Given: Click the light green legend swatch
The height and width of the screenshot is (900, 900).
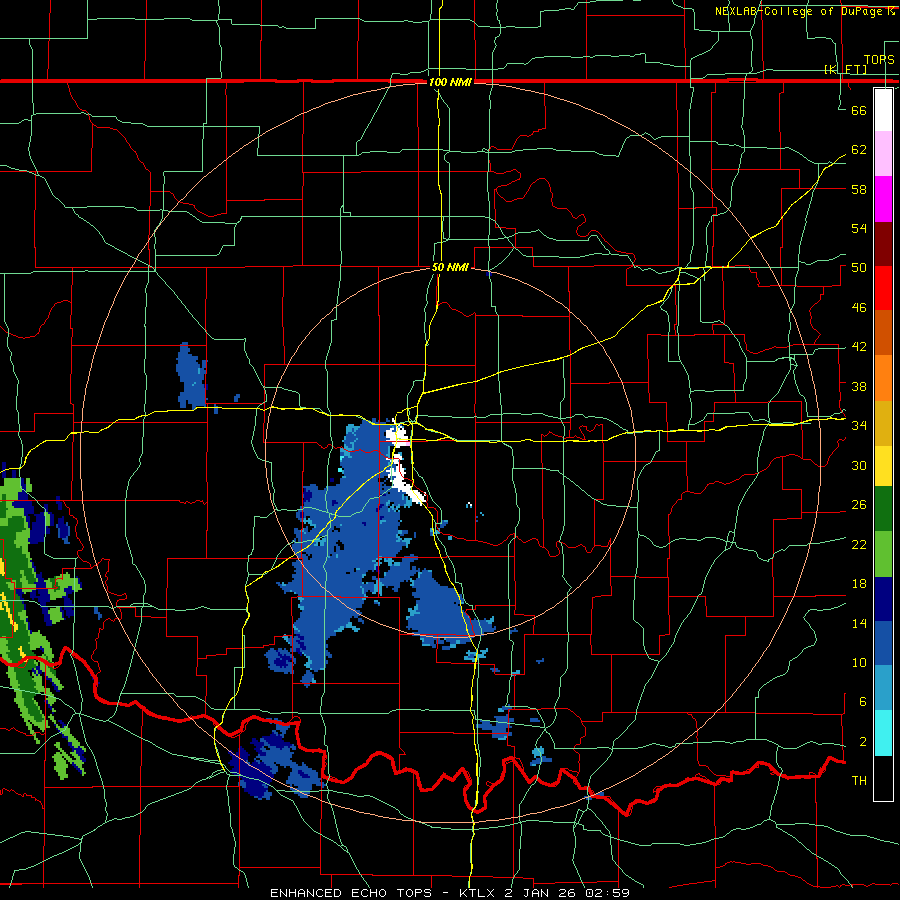Looking at the screenshot, I should 883,554.
